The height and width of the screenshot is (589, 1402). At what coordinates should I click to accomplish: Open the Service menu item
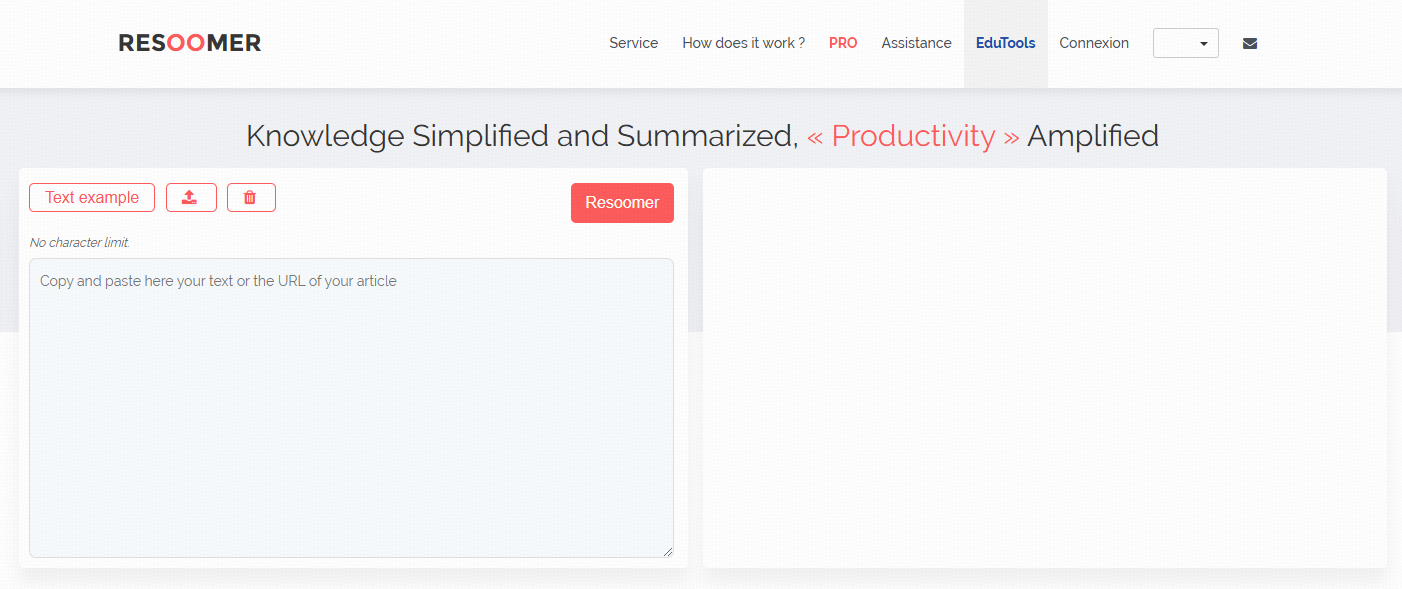tap(634, 43)
